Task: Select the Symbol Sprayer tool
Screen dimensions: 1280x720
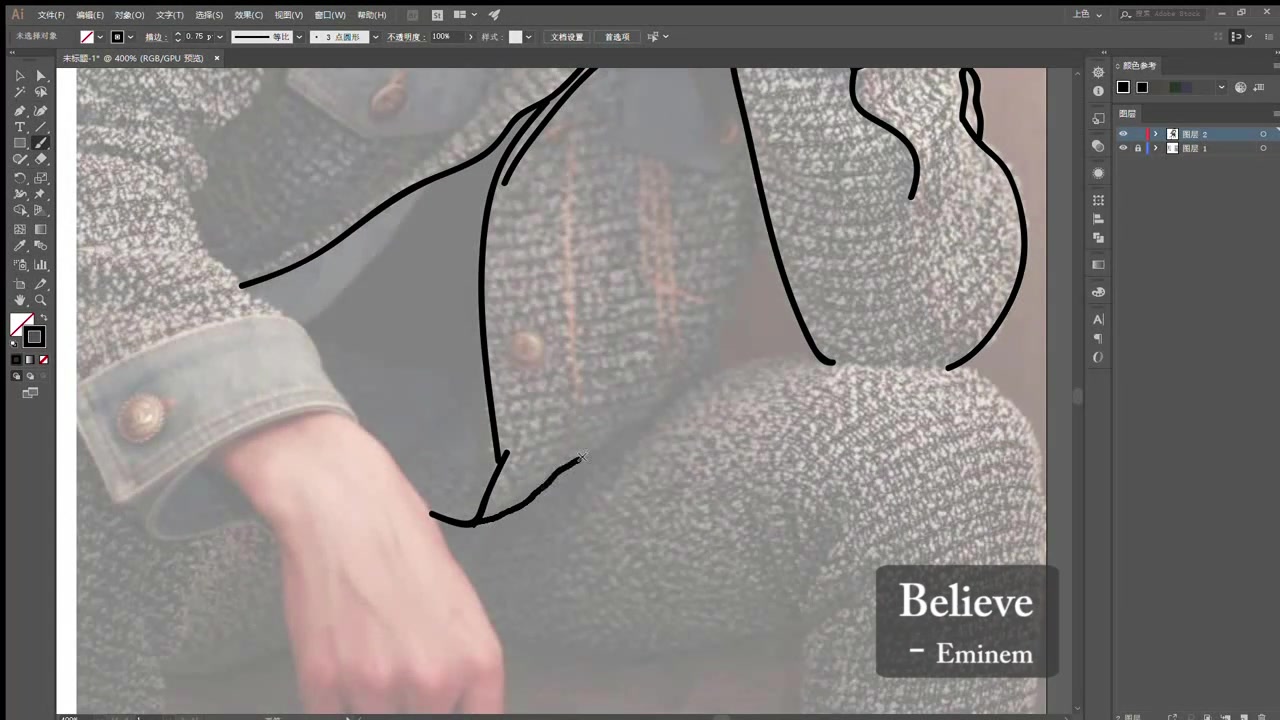Action: [x=19, y=265]
